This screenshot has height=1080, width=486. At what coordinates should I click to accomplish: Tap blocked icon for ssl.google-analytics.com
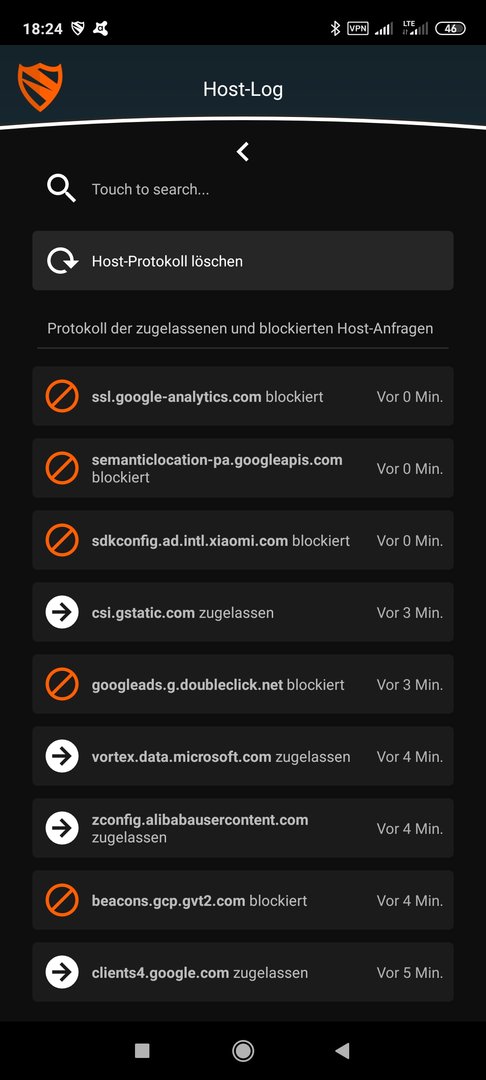(x=62, y=397)
